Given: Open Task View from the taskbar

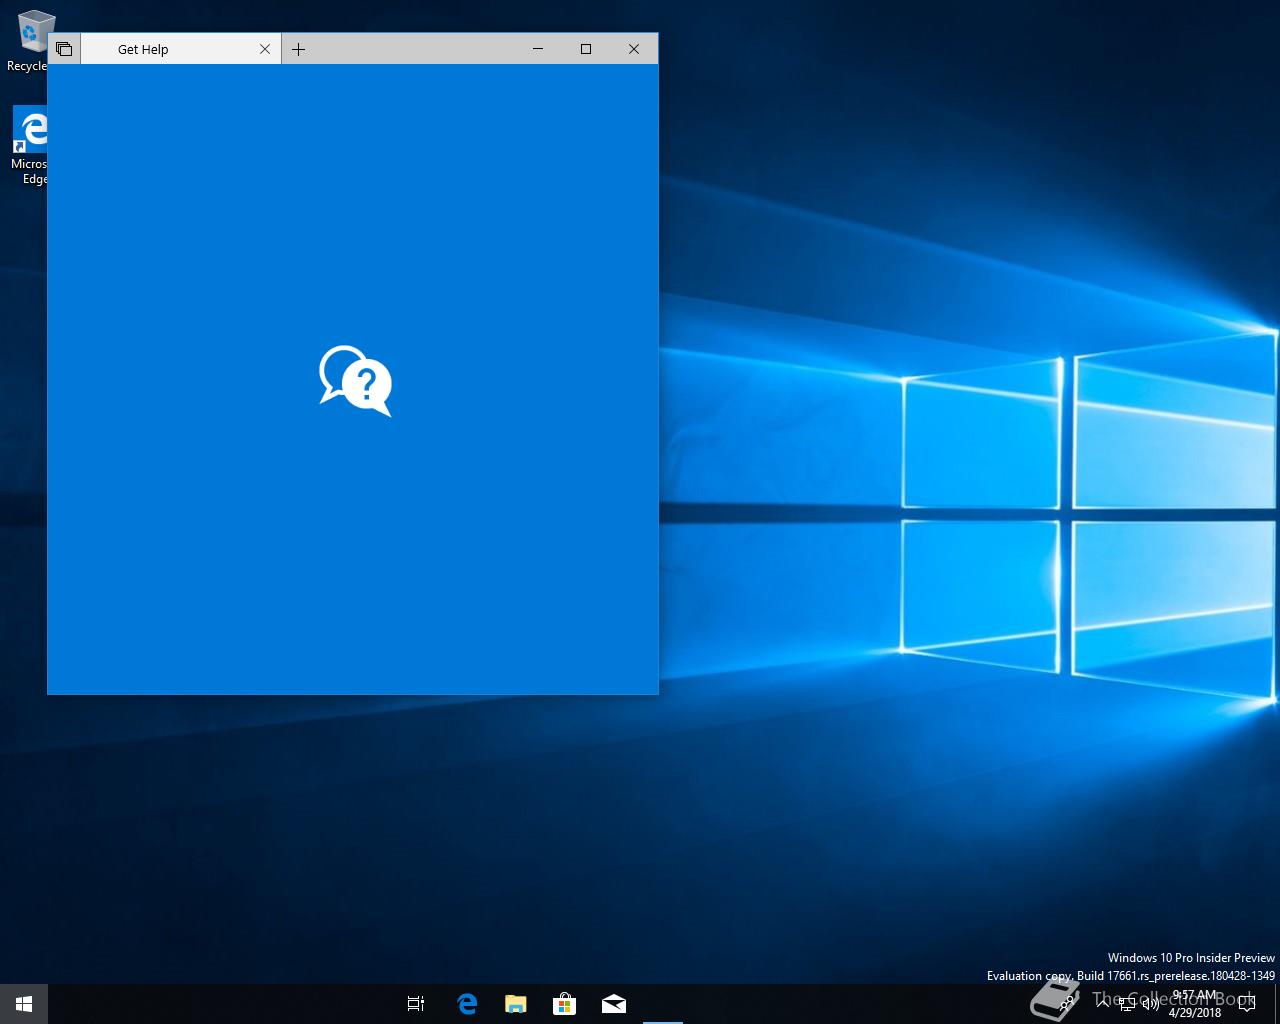Looking at the screenshot, I should coord(416,1004).
